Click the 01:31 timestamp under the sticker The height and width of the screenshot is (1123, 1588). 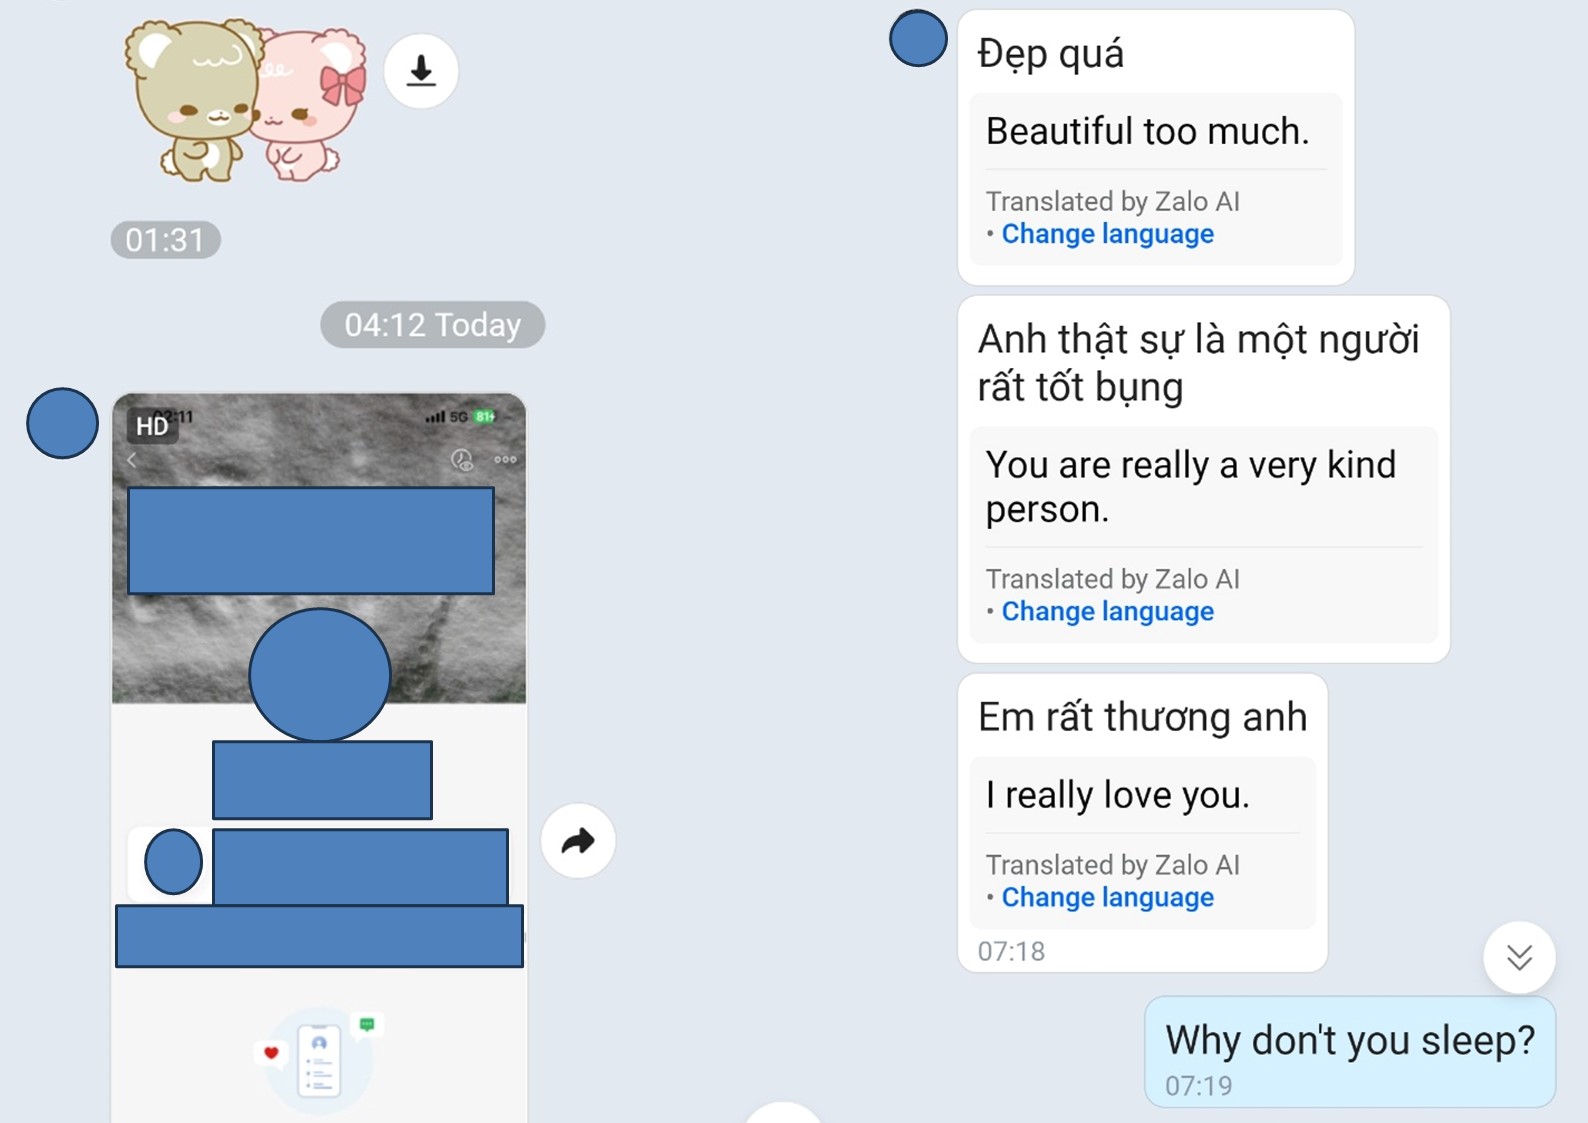(x=165, y=240)
